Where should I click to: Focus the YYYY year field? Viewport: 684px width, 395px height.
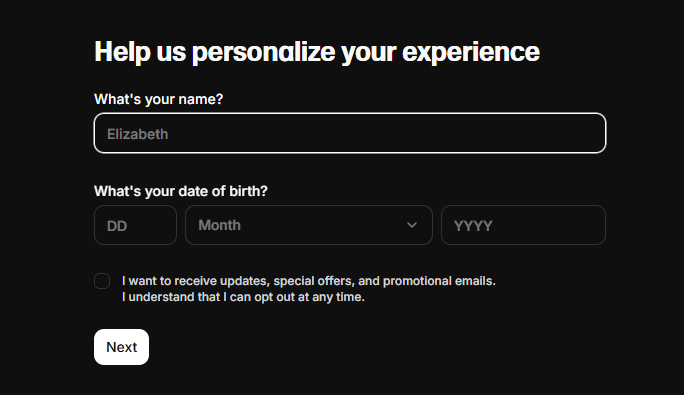point(523,225)
